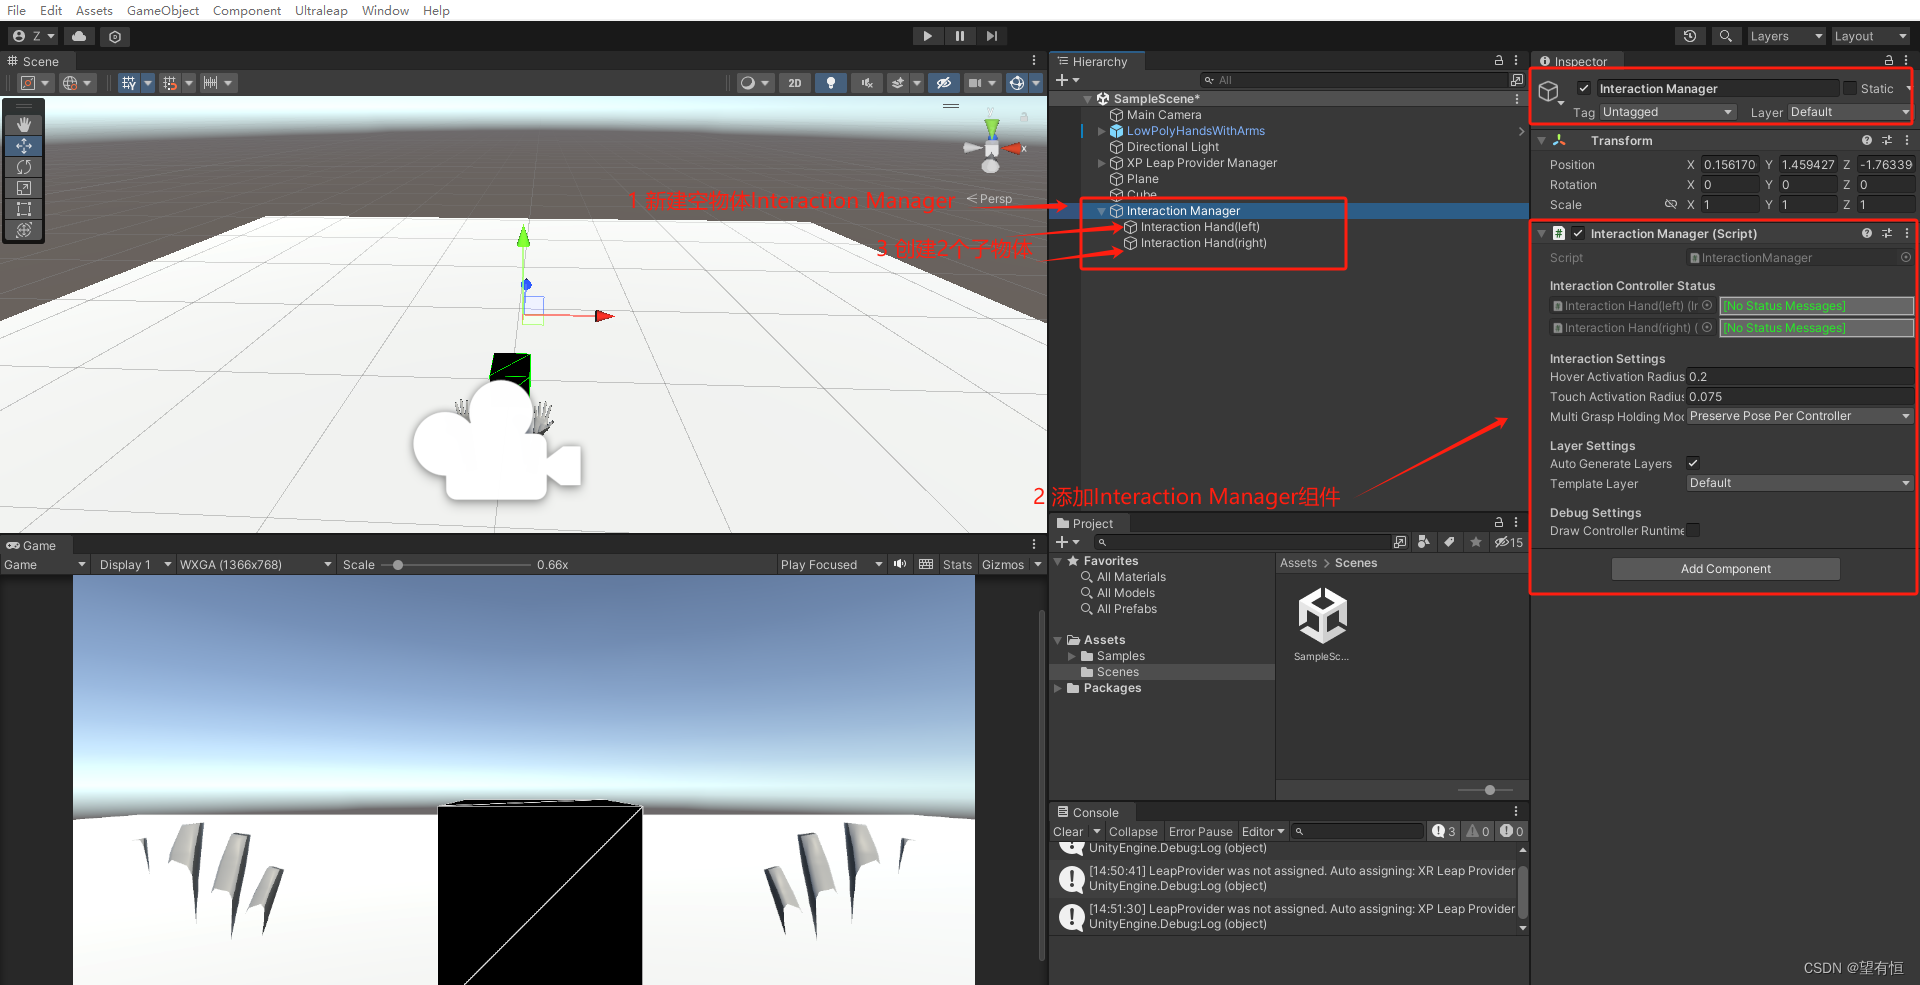This screenshot has height=985, width=1920.
Task: Click the Clear button in Console
Action: [x=1068, y=831]
